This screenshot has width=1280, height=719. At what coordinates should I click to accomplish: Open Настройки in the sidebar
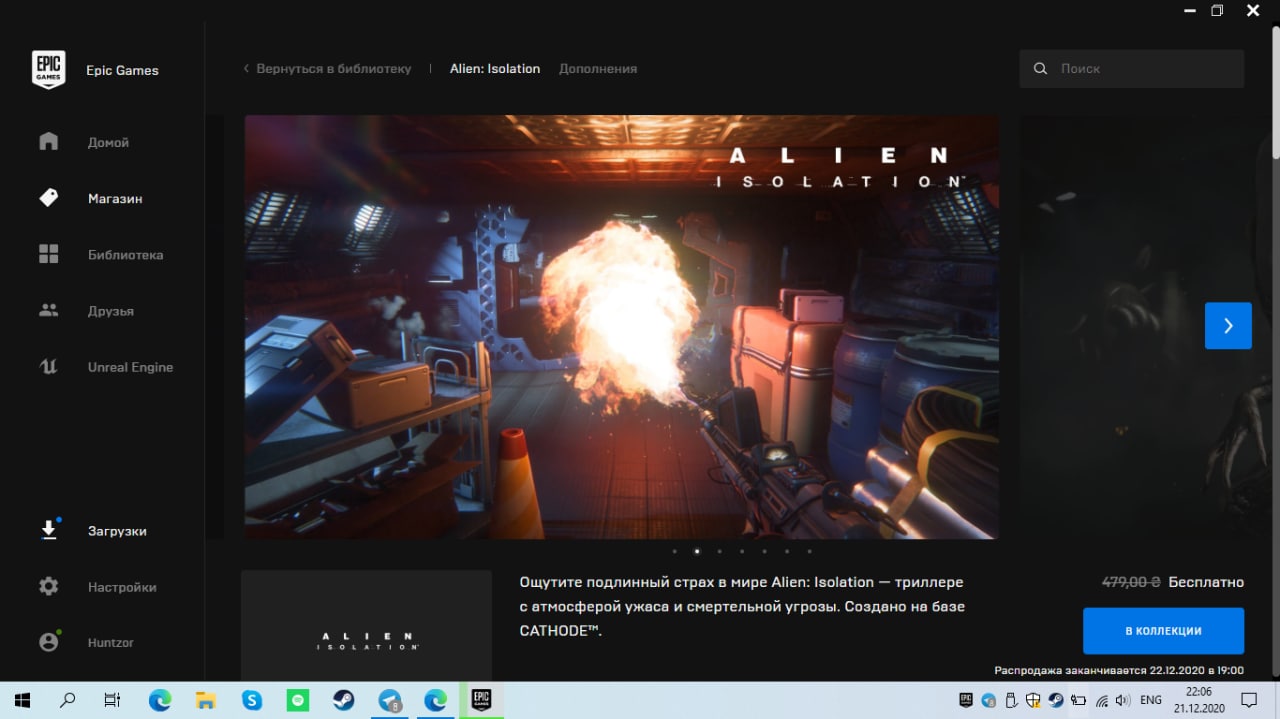coord(122,587)
